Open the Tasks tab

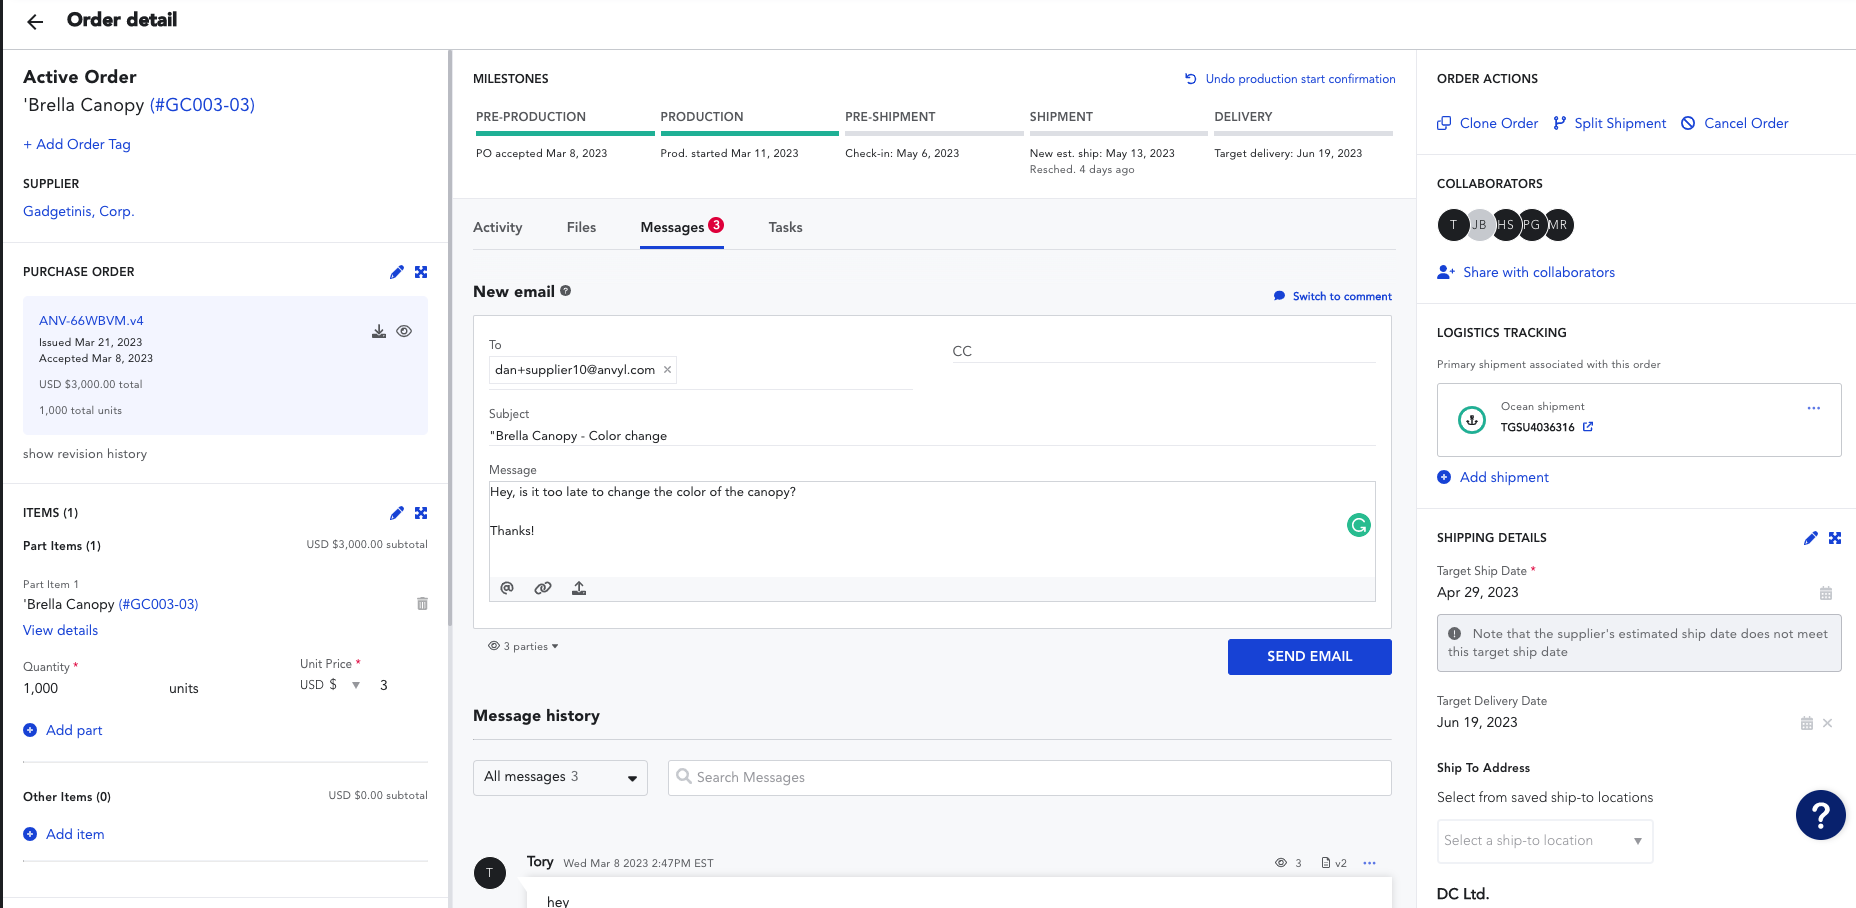pos(785,228)
